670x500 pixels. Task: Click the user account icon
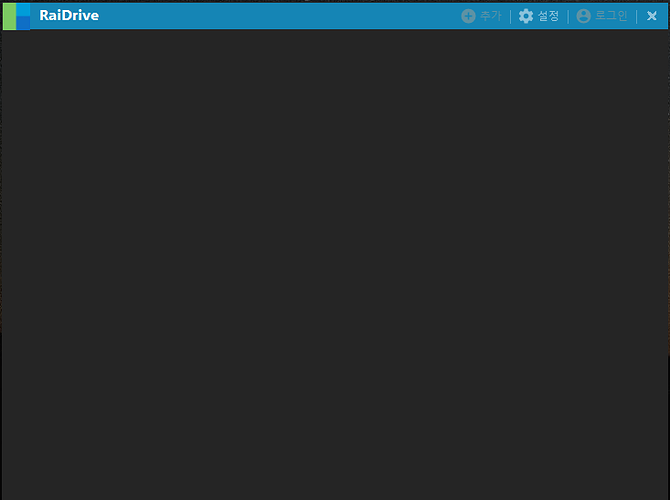pyautogui.click(x=584, y=16)
